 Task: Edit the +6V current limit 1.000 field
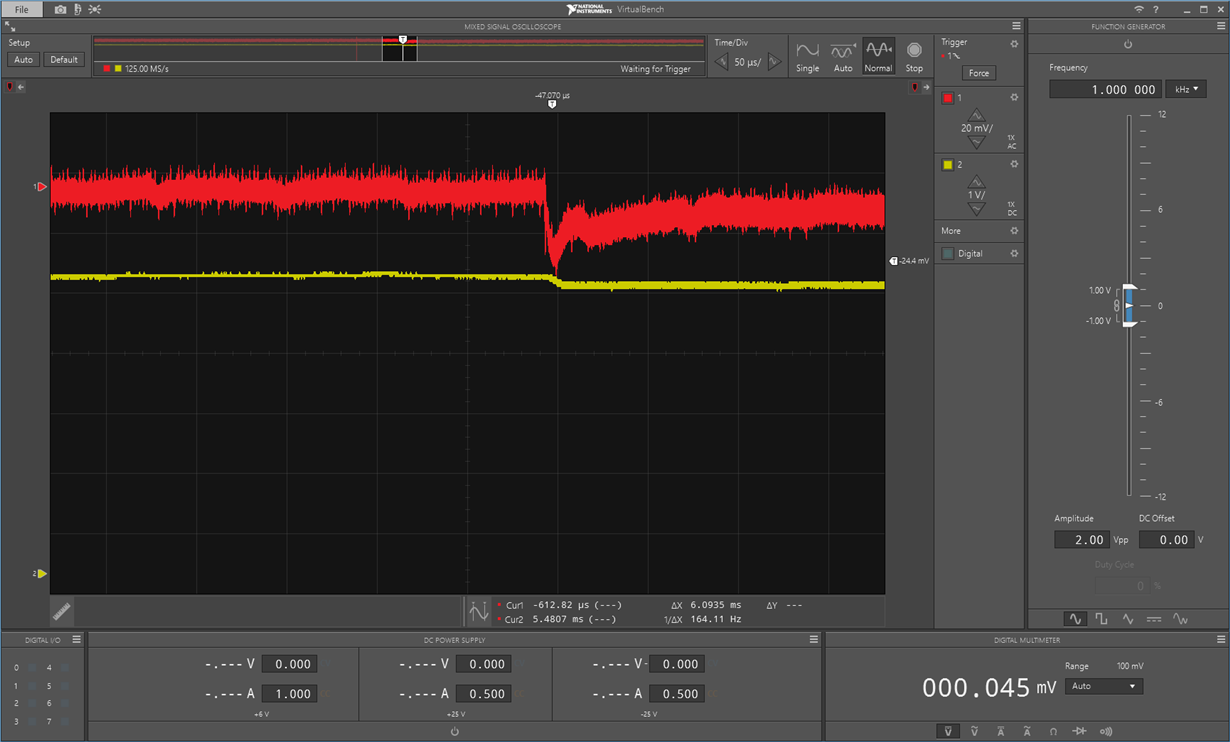(290, 694)
